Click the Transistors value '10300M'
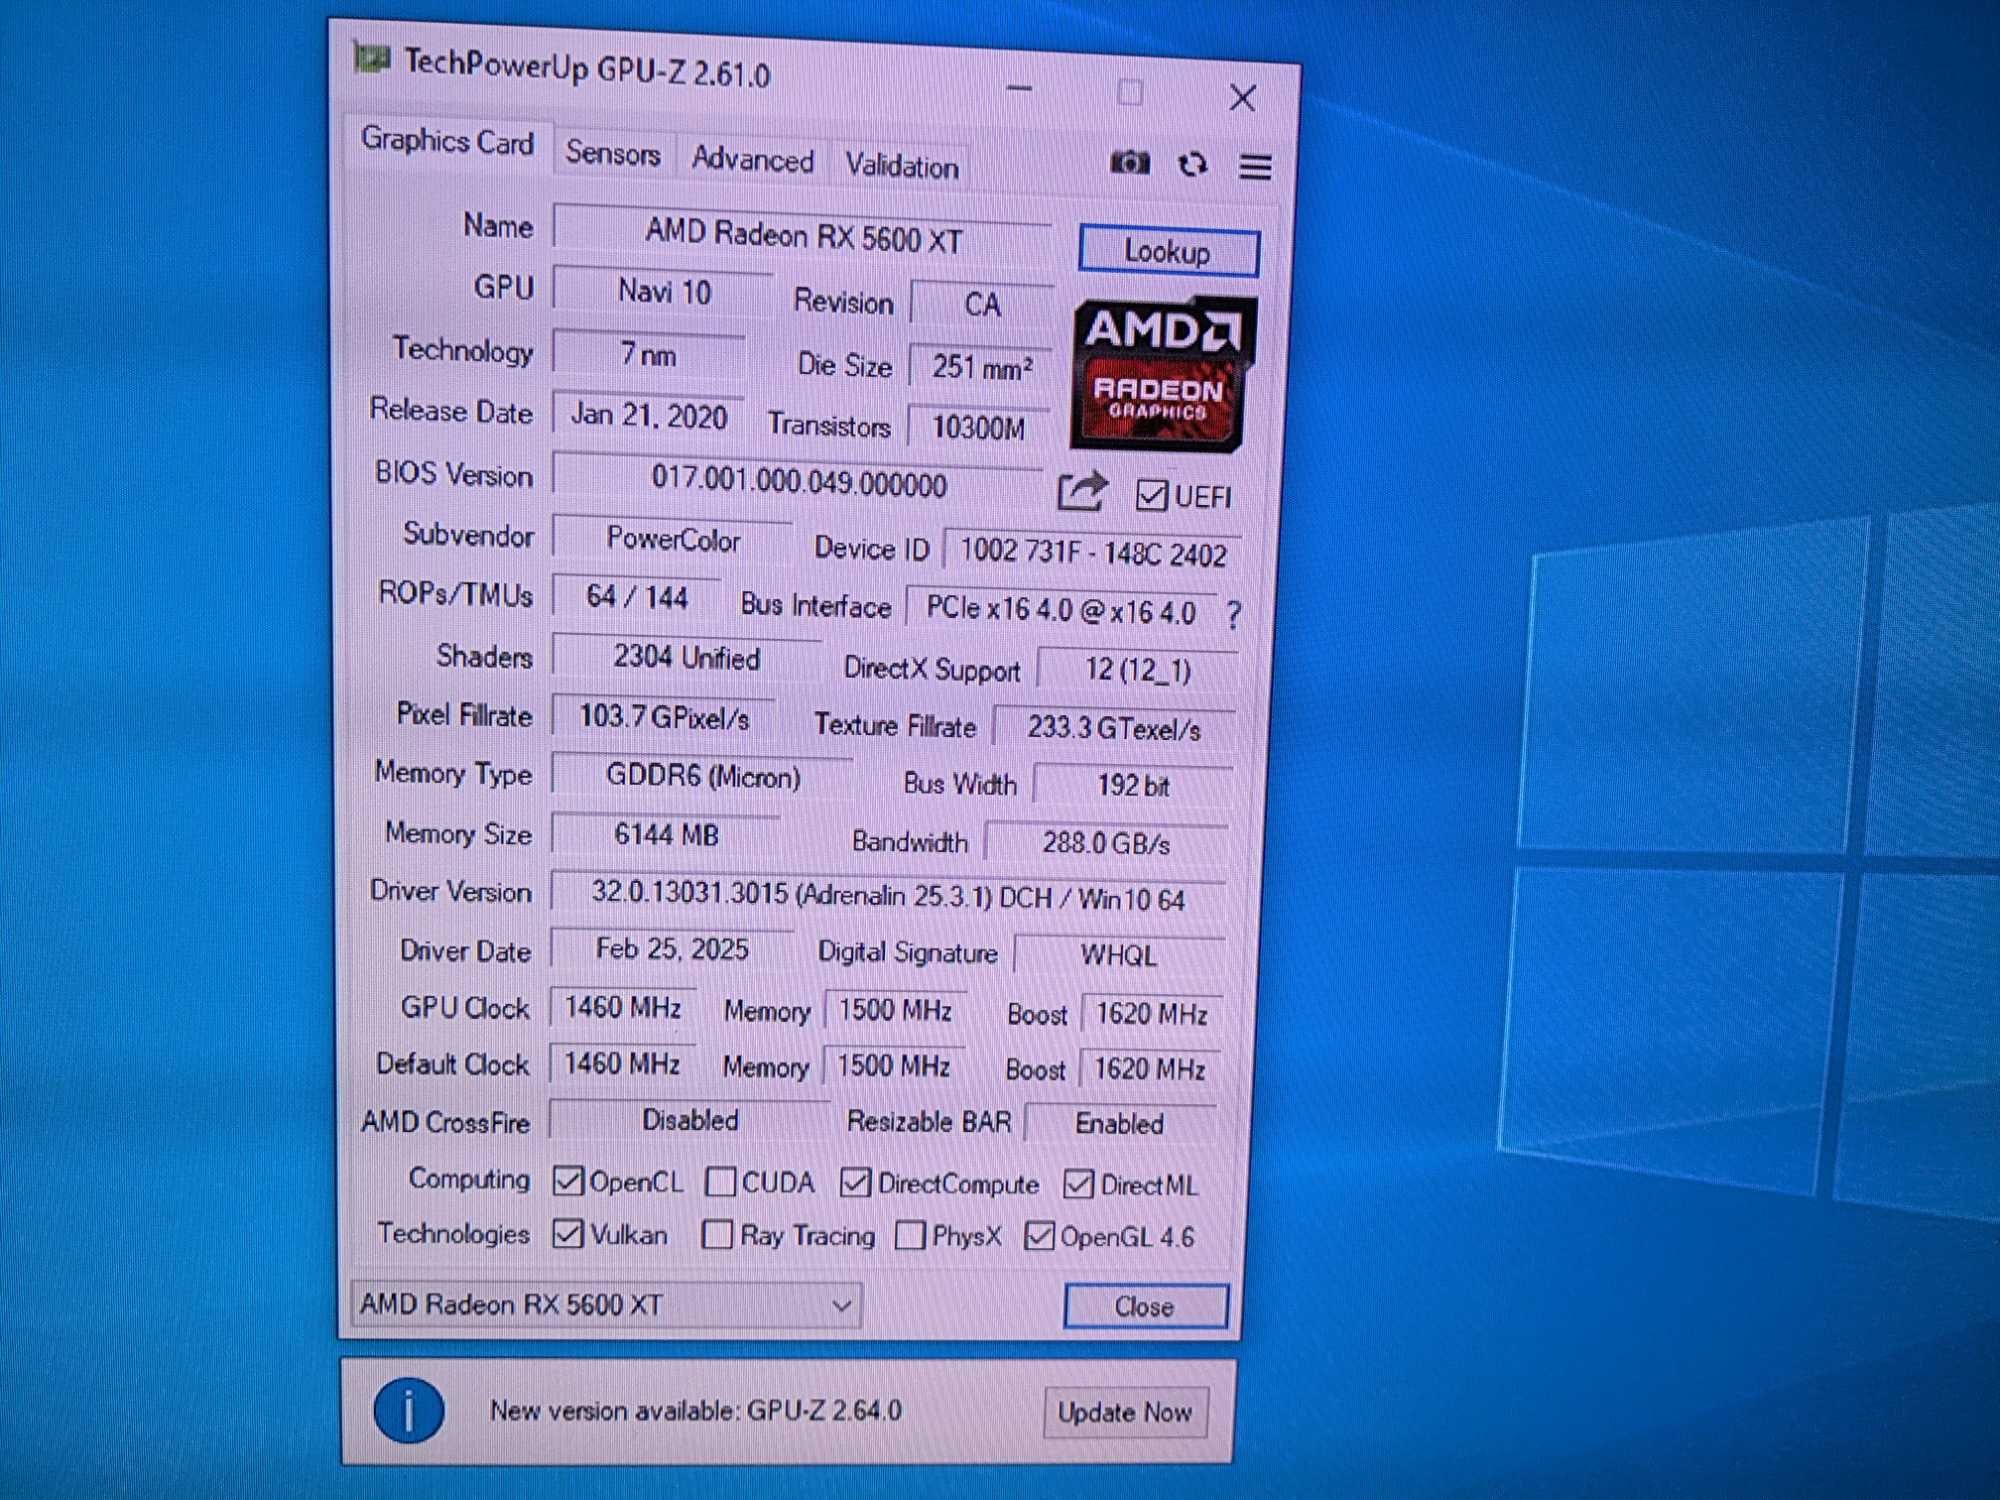2000x1500 pixels. point(978,428)
